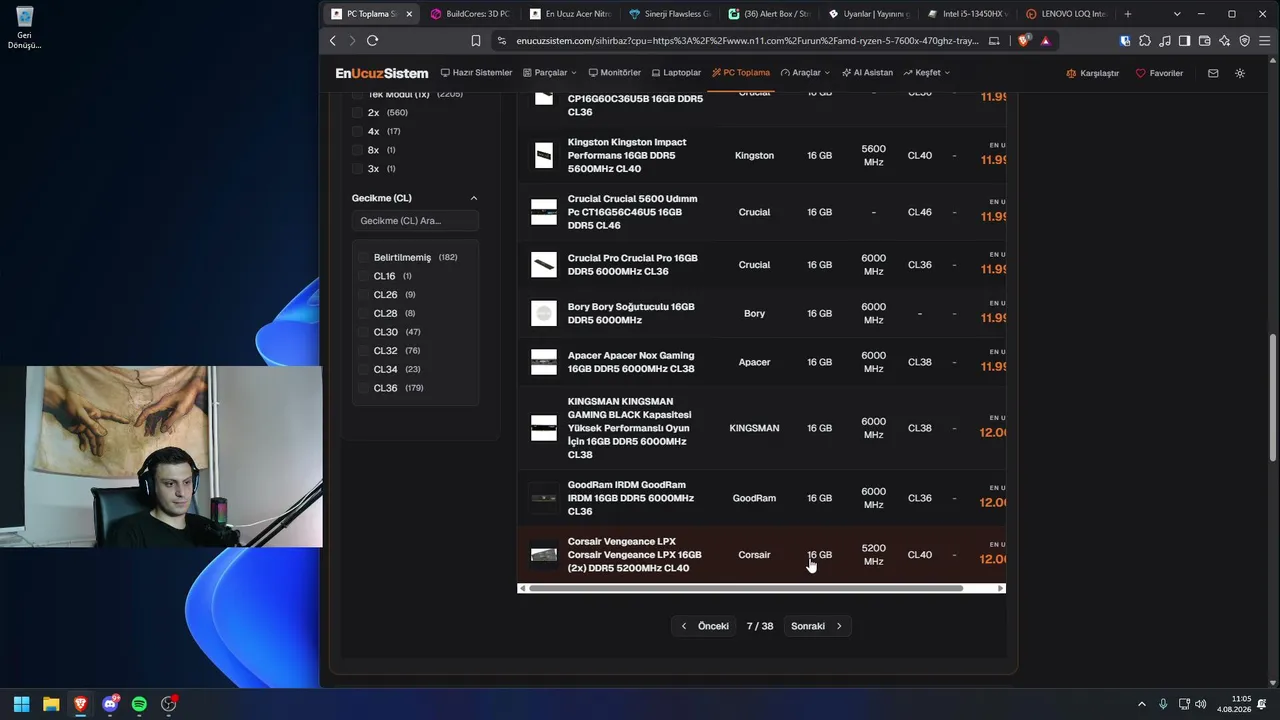Go to the Sonraki results page

[816, 626]
